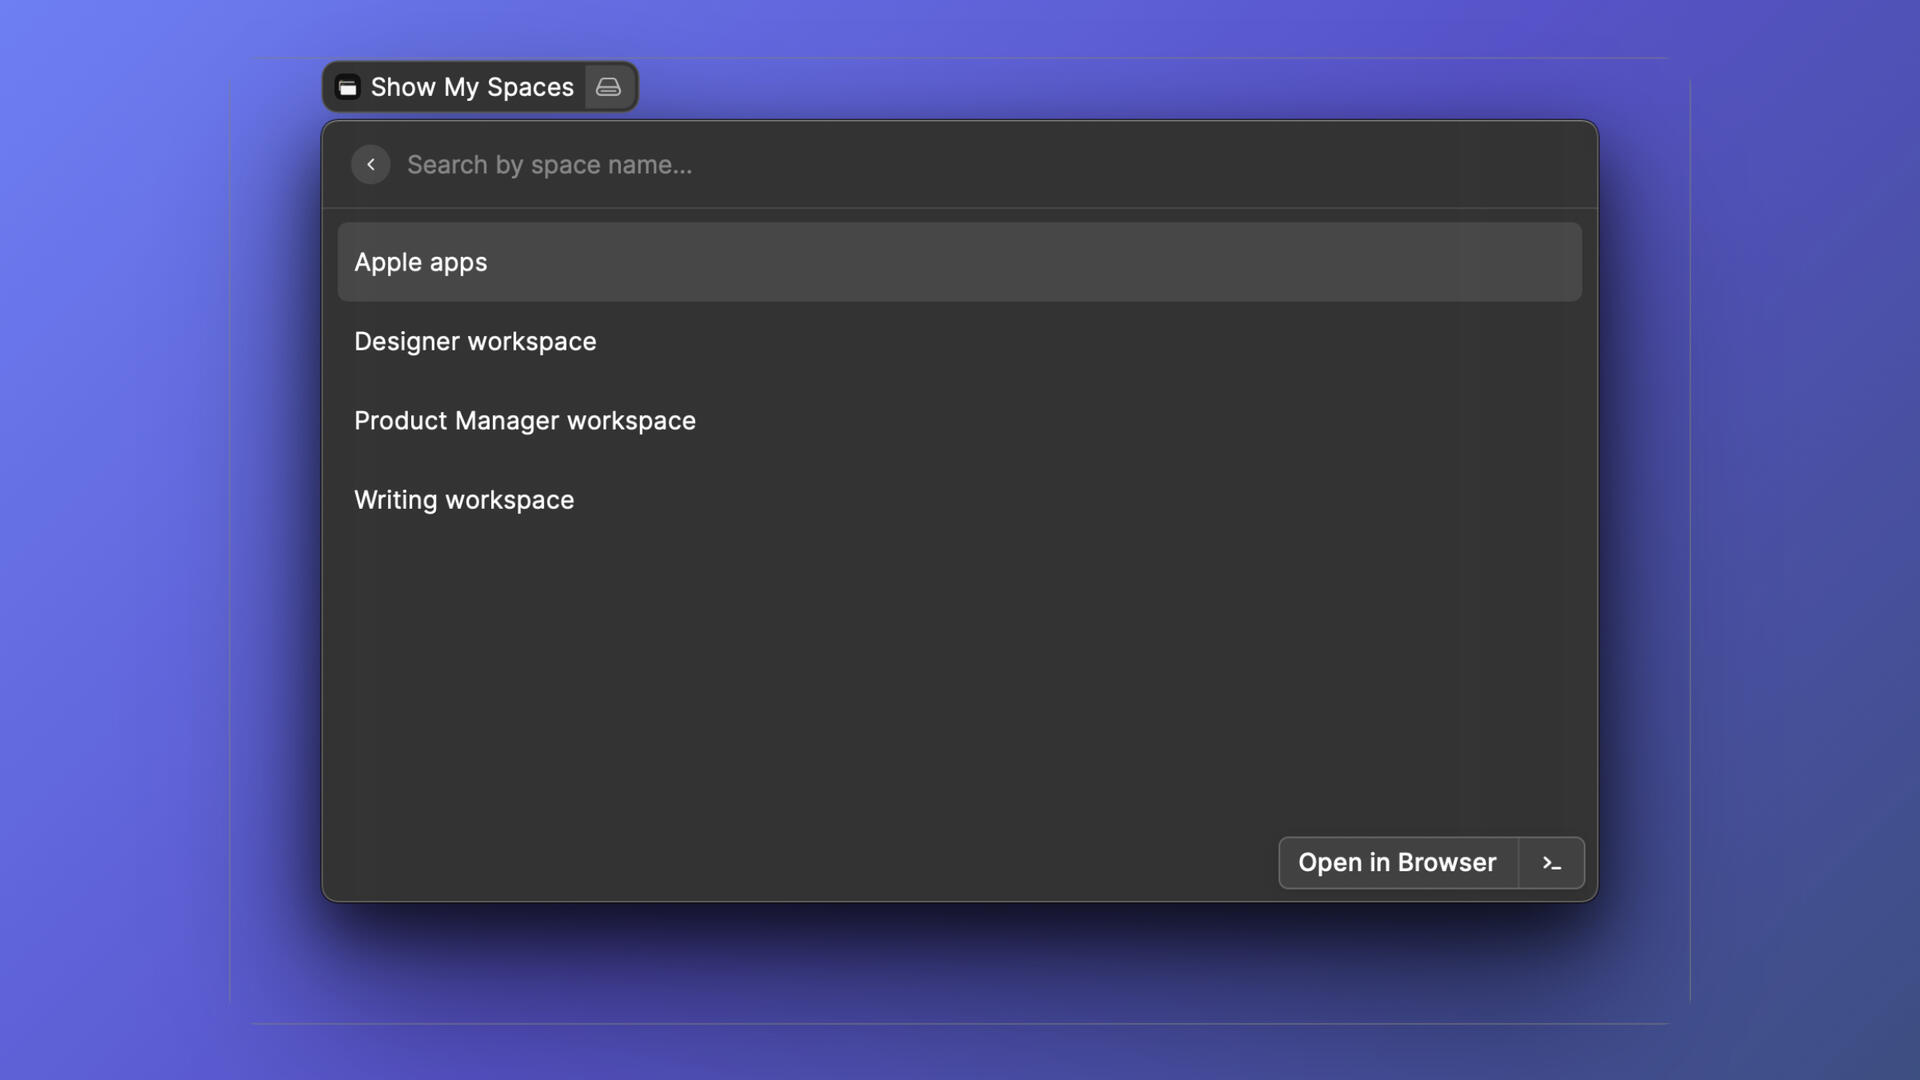Click the drive icon beside Show My Spaces
This screenshot has width=1920, height=1080.
[608, 87]
